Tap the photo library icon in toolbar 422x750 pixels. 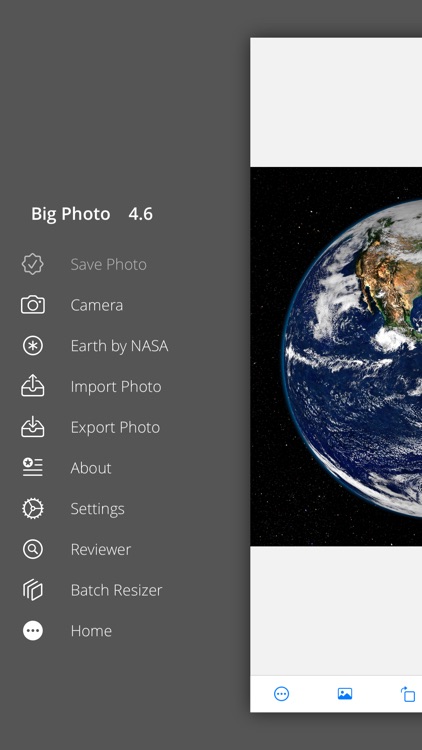(x=345, y=694)
